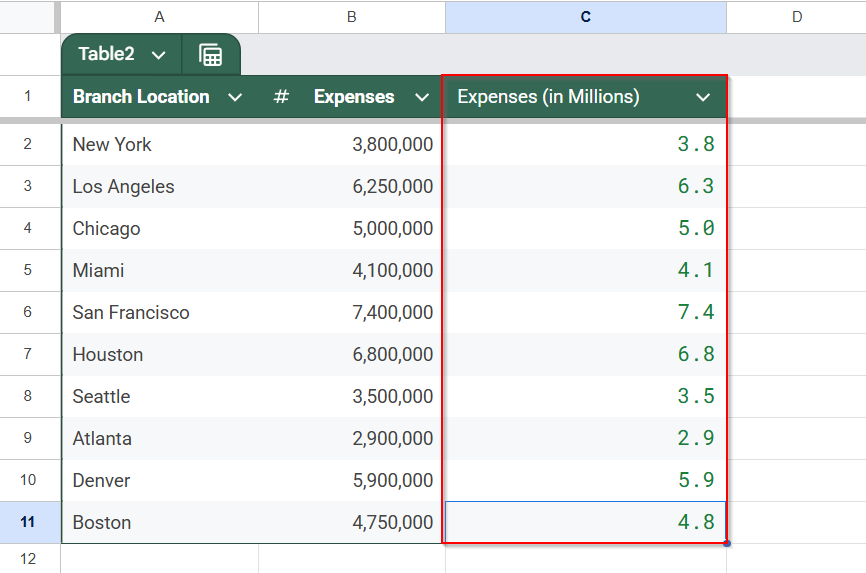Select row 5 header
Image resolution: width=866 pixels, height=573 pixels.
(28, 270)
